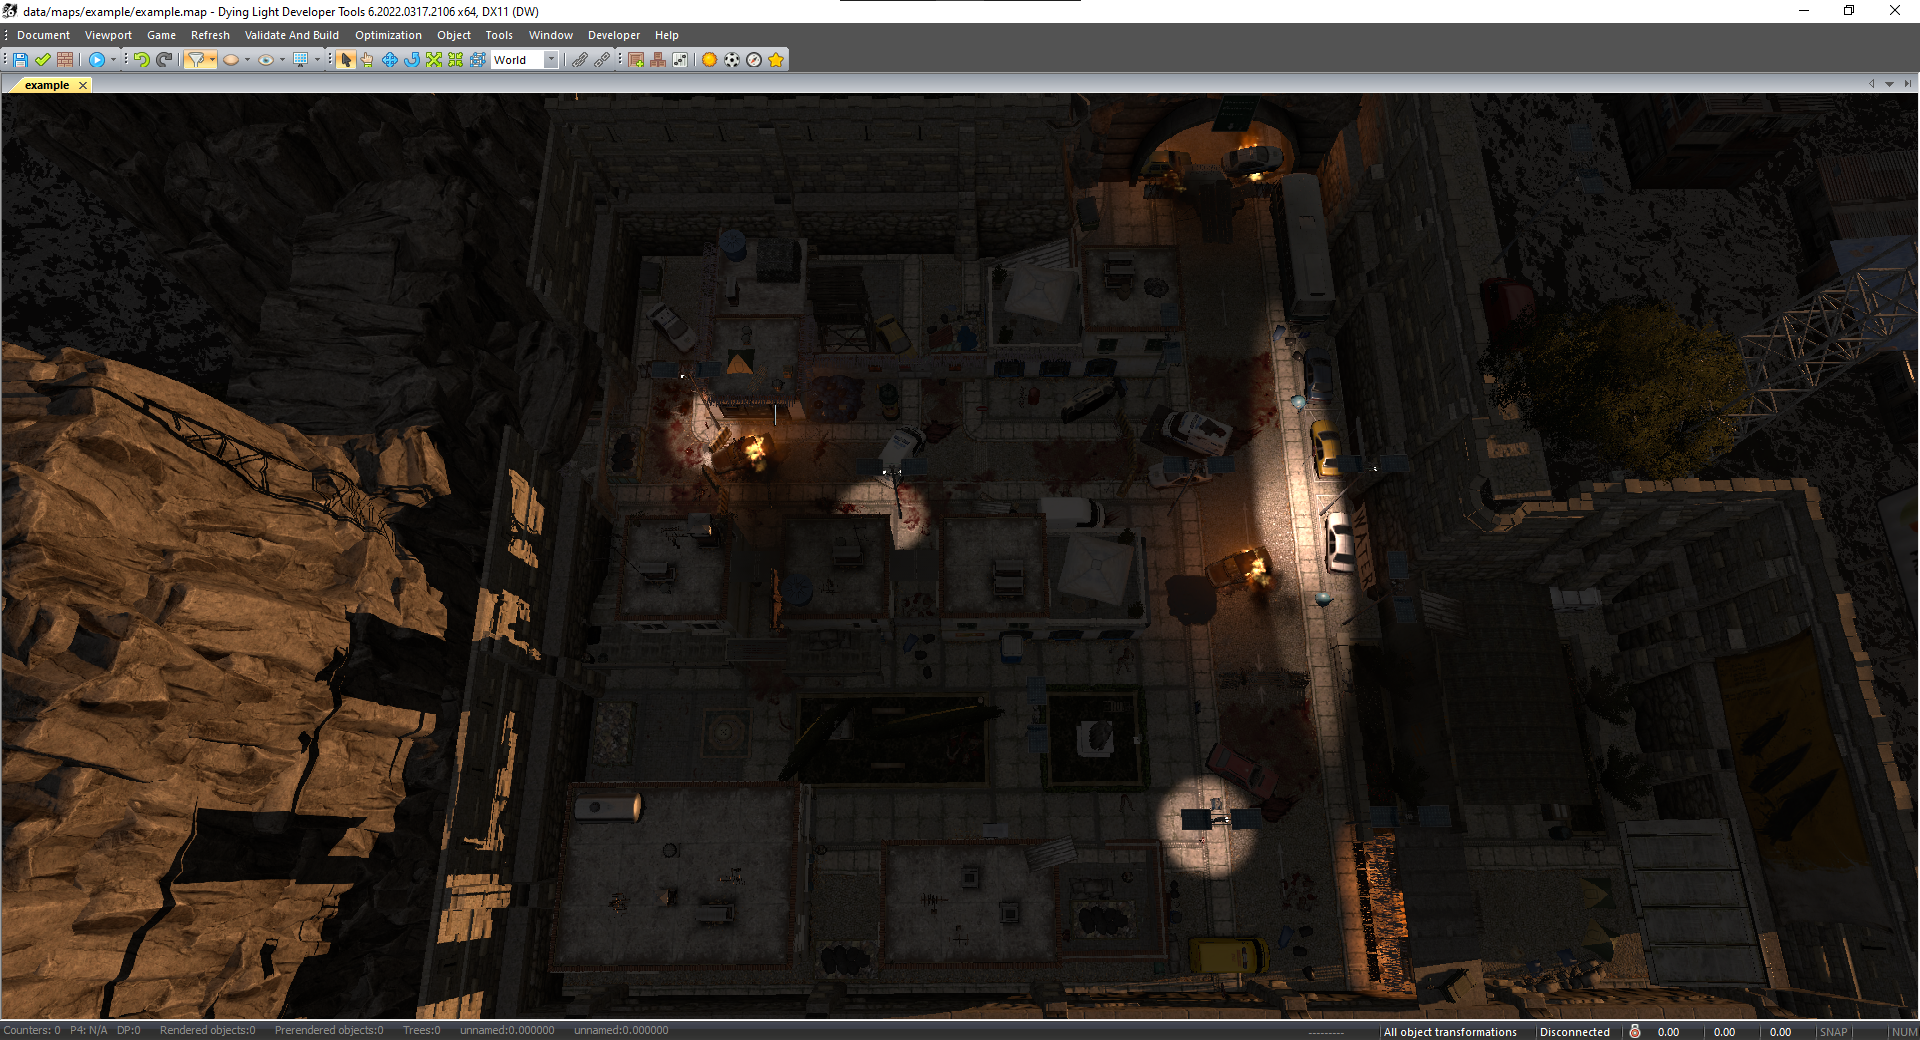
Task: Undo the last action with the green arrow
Action: coord(142,60)
